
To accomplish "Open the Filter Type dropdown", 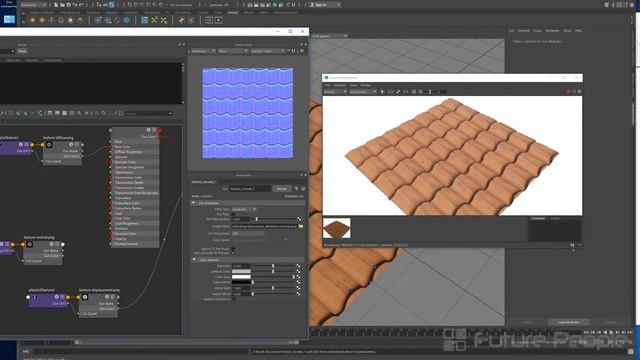I will point(244,209).
